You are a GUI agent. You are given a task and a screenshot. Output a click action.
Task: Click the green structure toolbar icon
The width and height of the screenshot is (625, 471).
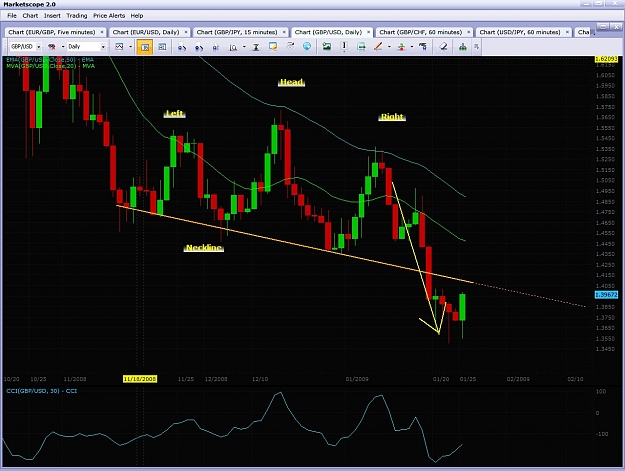click(462, 47)
